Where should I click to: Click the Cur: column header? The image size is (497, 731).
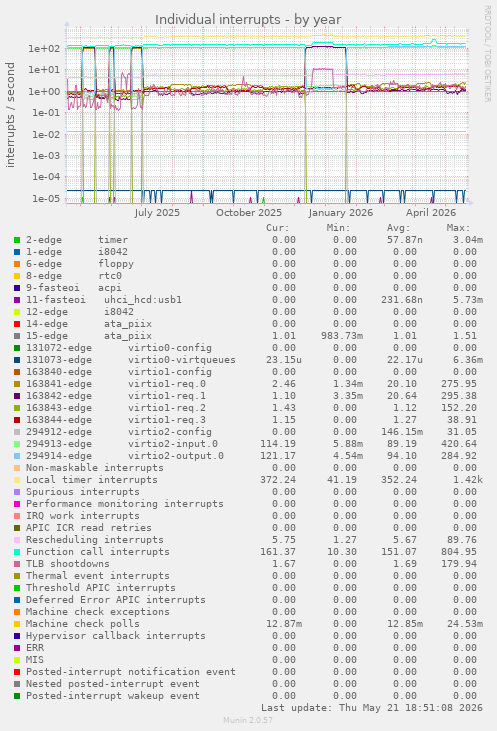(x=278, y=228)
